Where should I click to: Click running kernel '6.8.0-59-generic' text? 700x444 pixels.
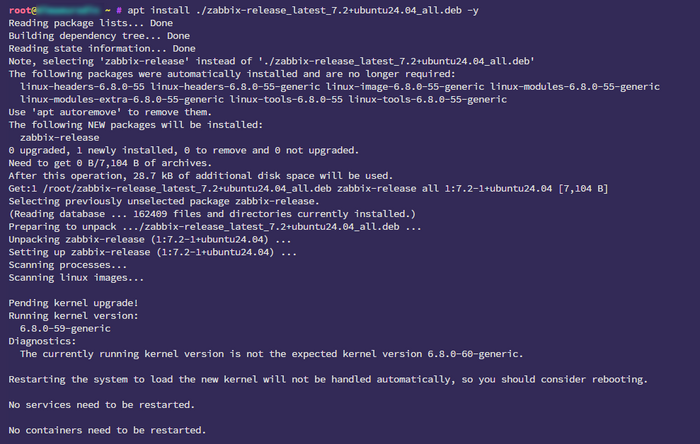(x=65, y=328)
